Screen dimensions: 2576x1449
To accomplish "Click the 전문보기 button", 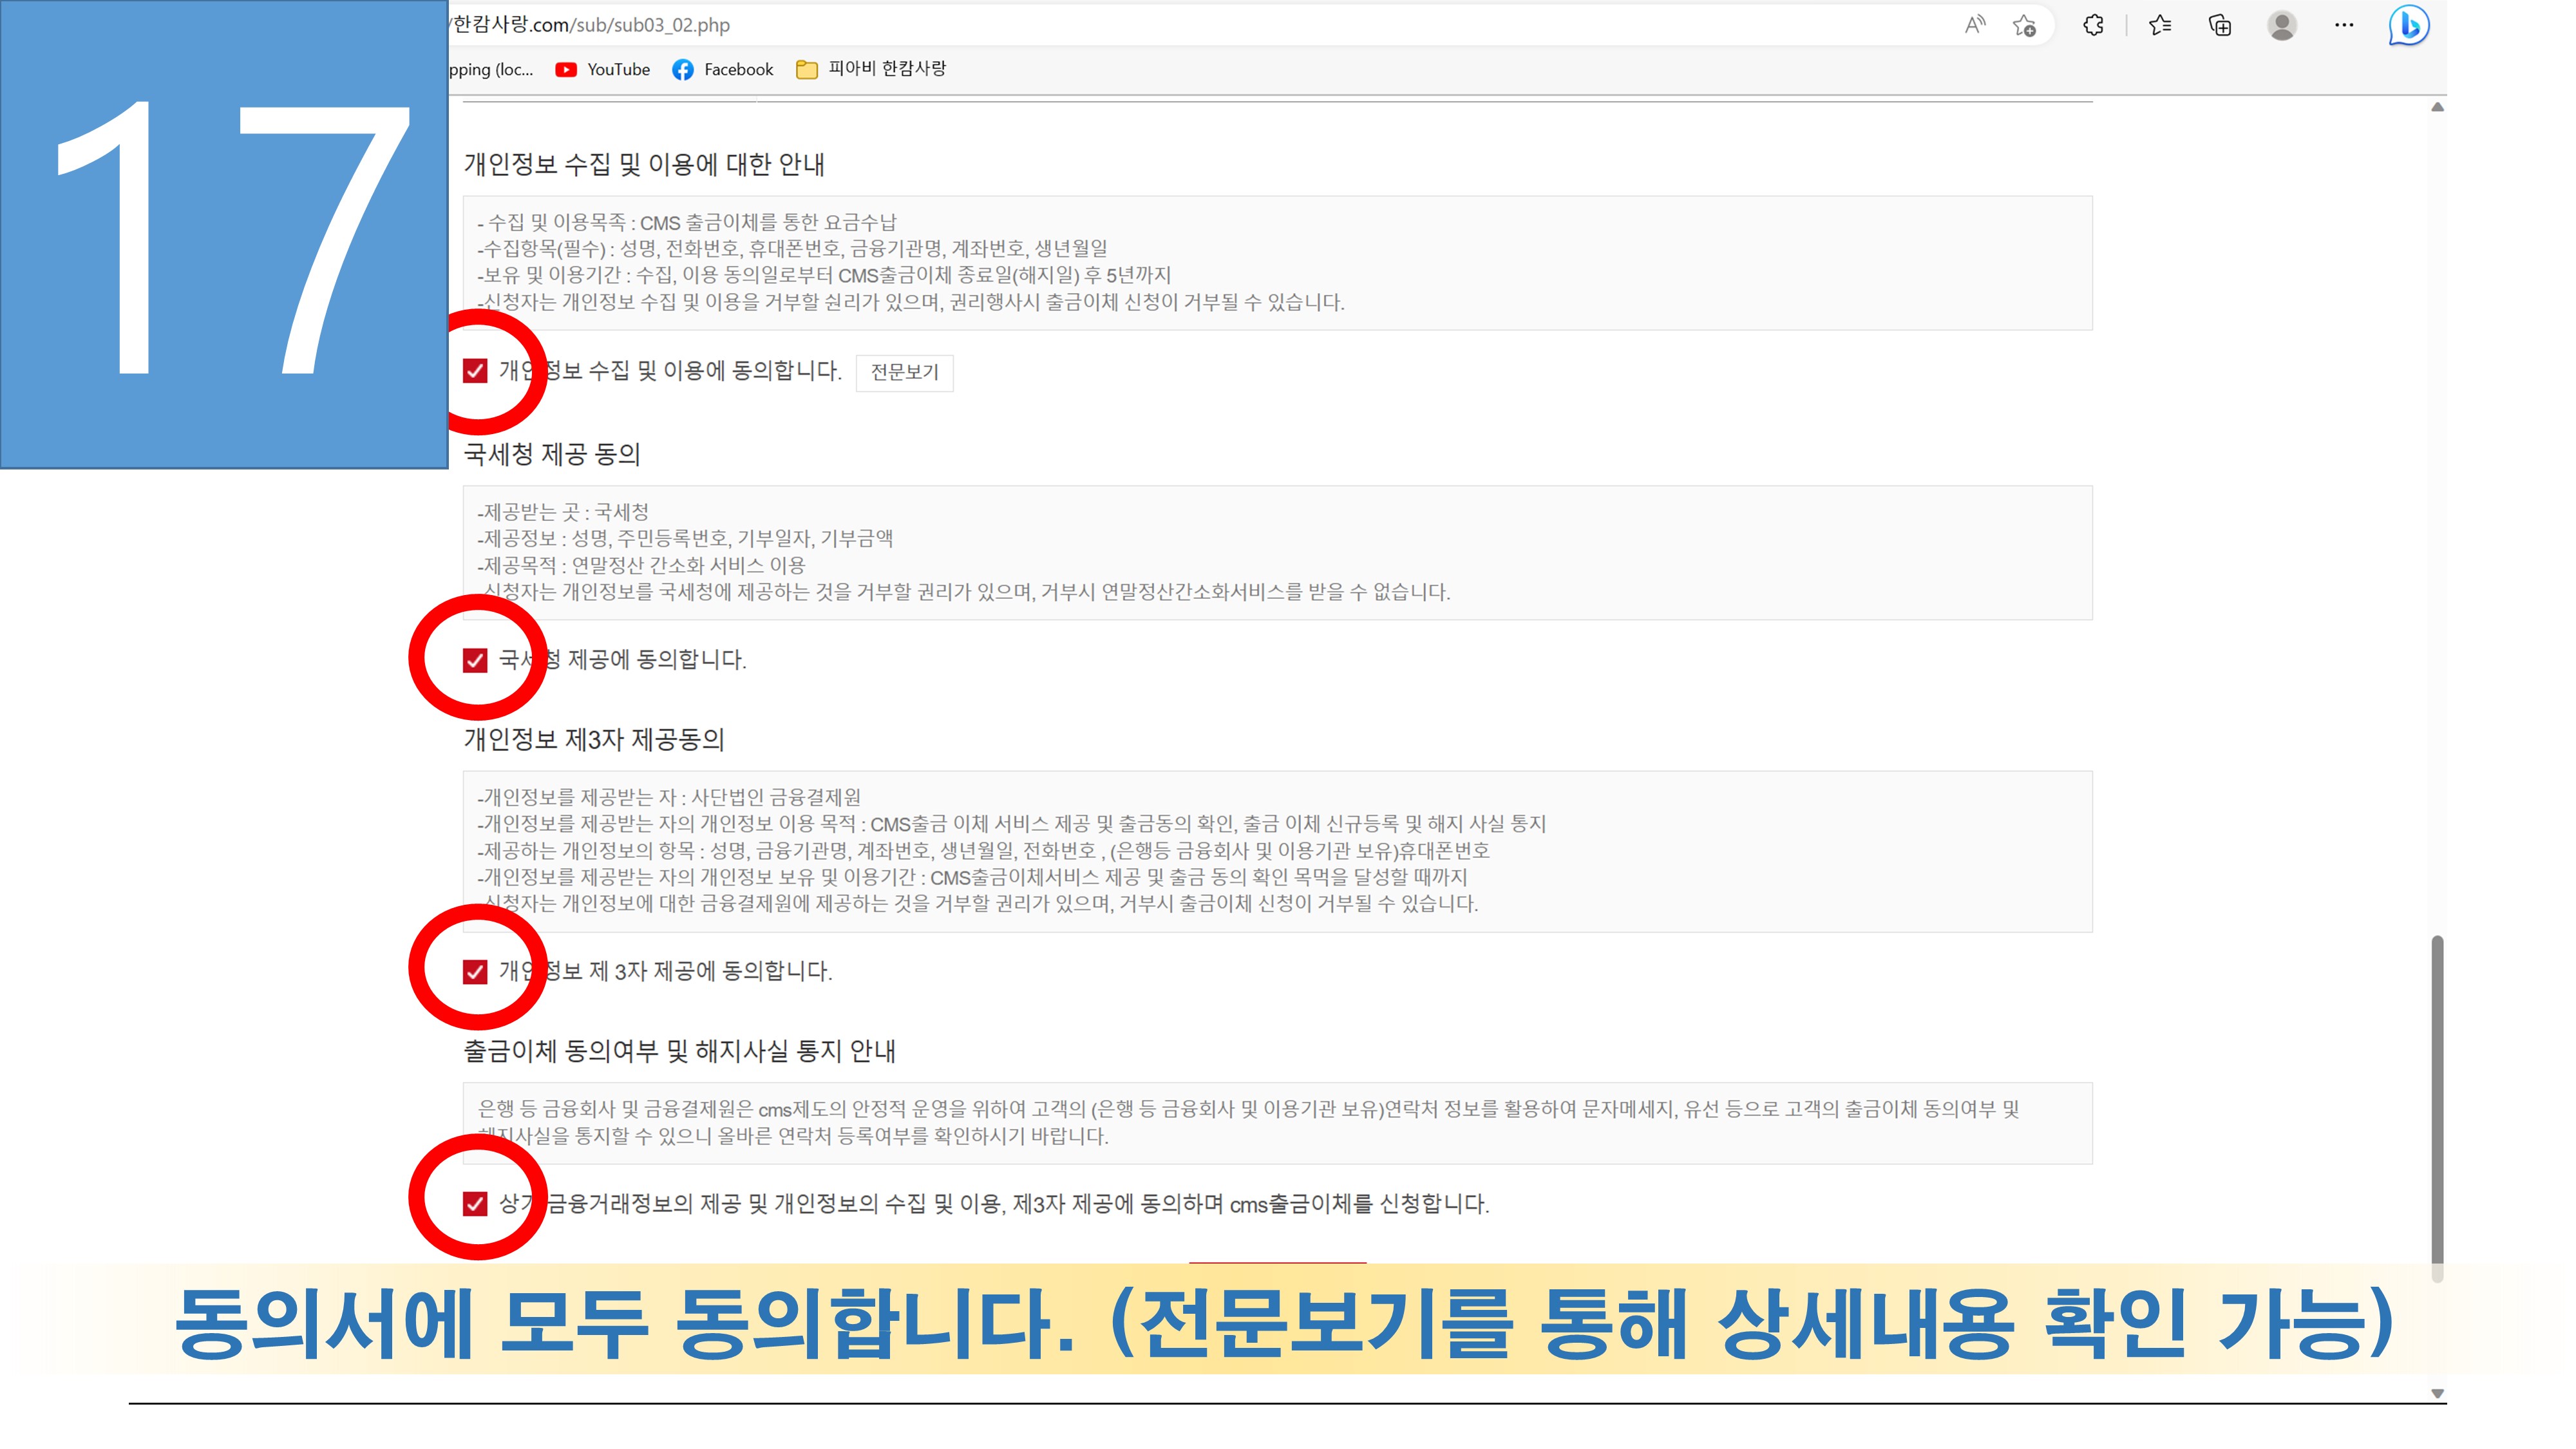I will [904, 372].
